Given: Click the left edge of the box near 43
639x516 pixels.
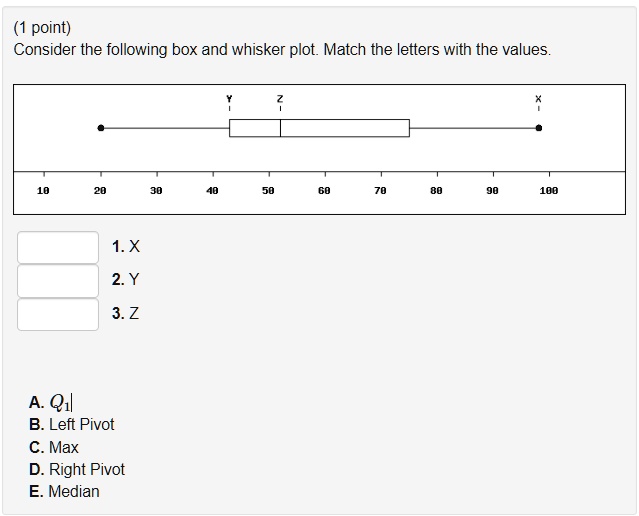Looking at the screenshot, I should [x=229, y=128].
